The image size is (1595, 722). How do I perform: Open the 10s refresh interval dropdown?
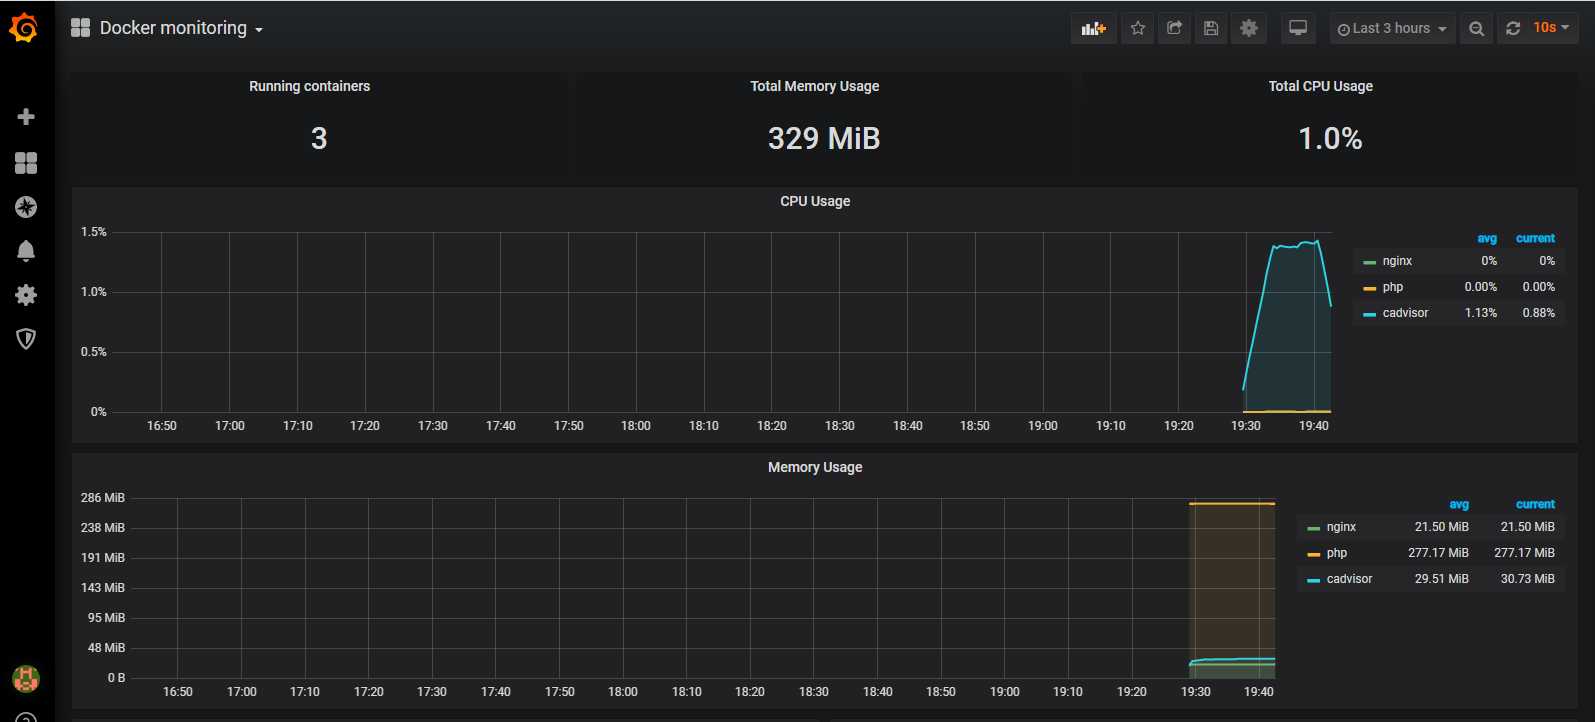[1551, 28]
